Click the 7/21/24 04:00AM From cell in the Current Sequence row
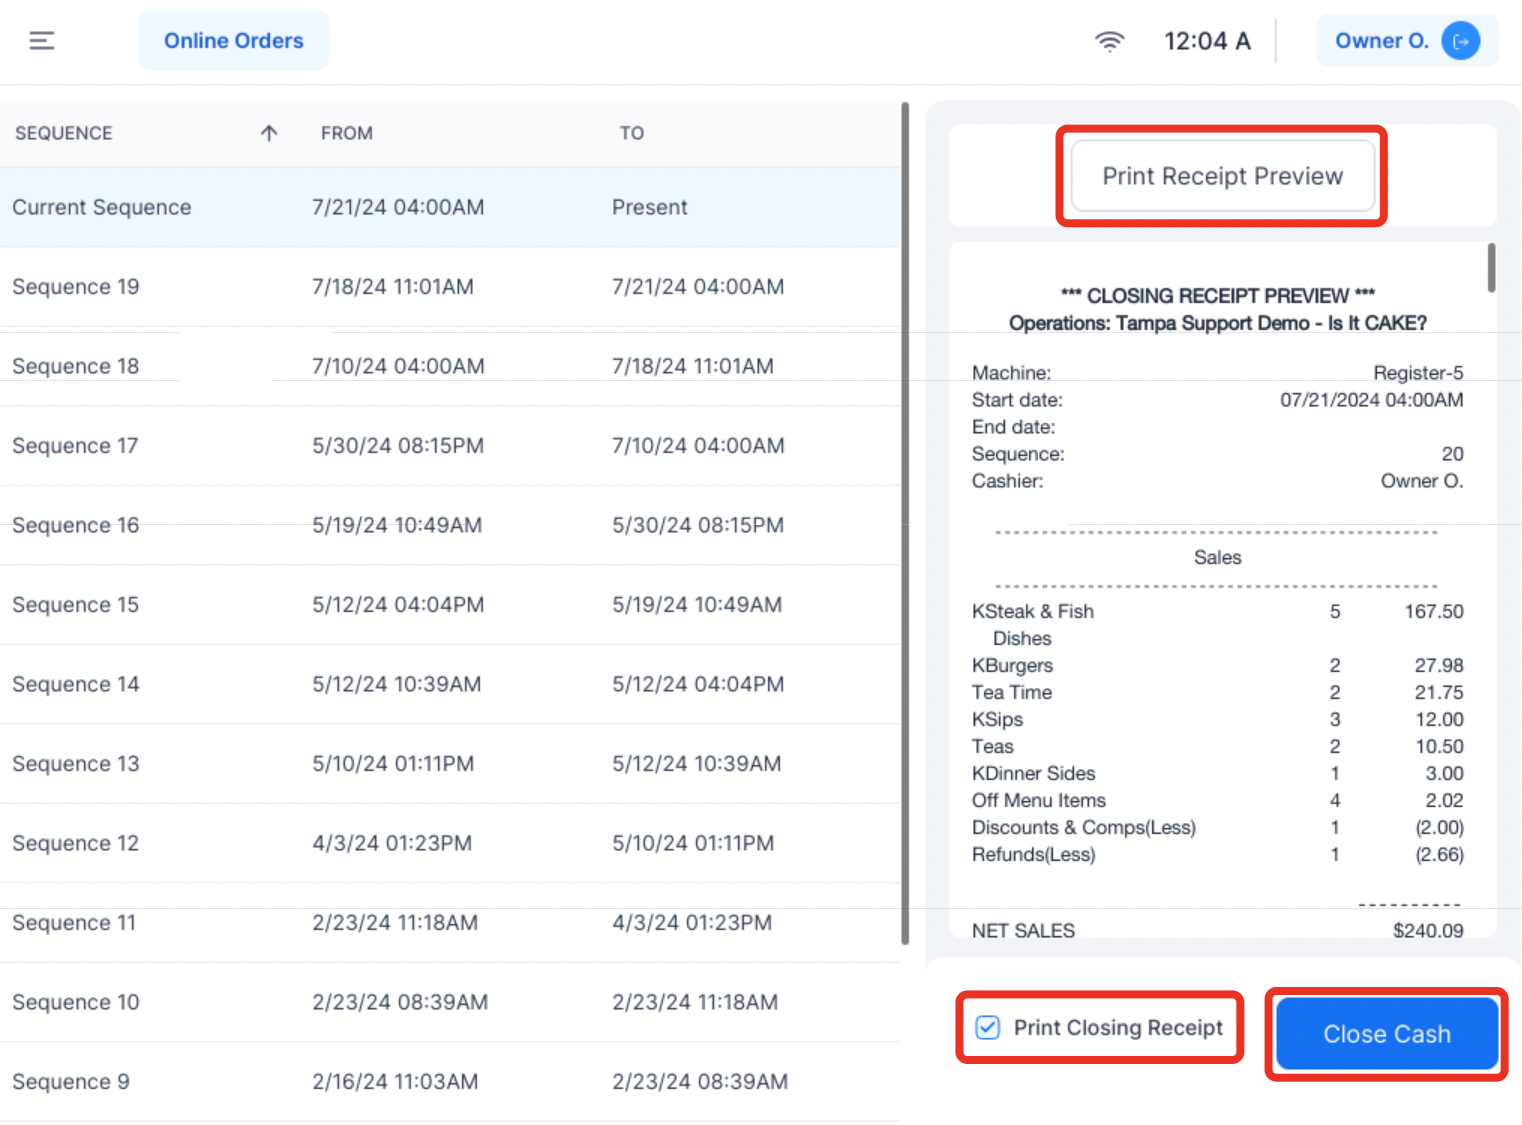This screenshot has height=1125, width=1522. coord(398,207)
